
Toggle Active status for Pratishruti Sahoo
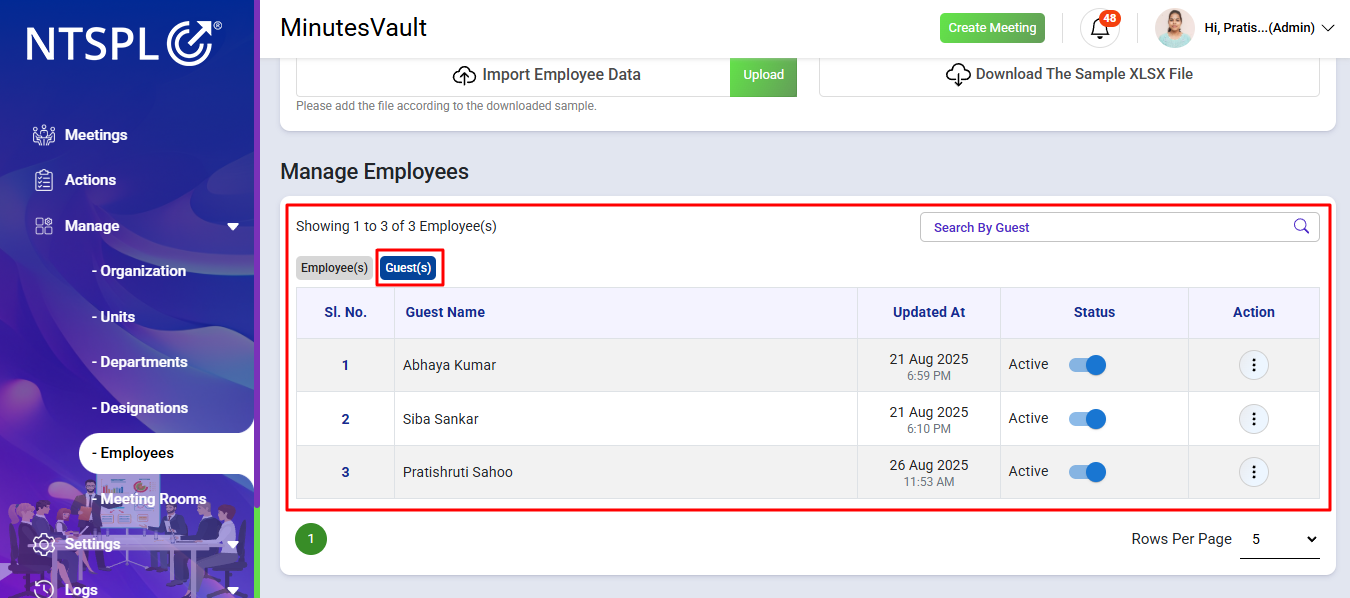coord(1087,471)
